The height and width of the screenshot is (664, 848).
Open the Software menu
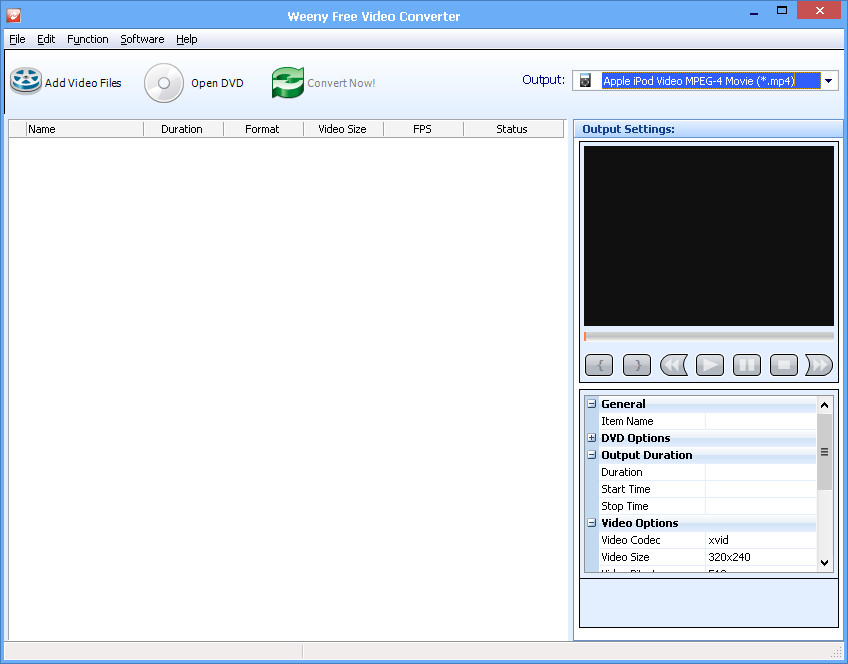coord(142,39)
